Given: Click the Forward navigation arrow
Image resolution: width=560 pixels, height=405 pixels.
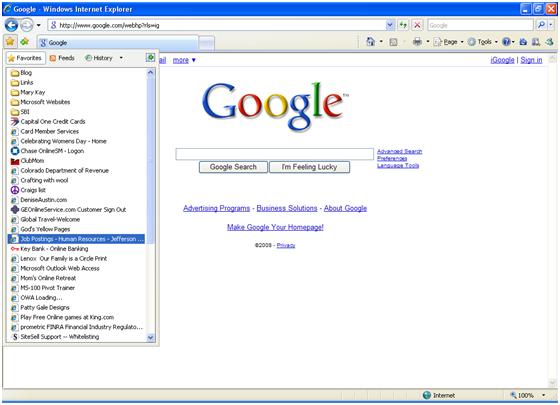Looking at the screenshot, I should pos(26,25).
